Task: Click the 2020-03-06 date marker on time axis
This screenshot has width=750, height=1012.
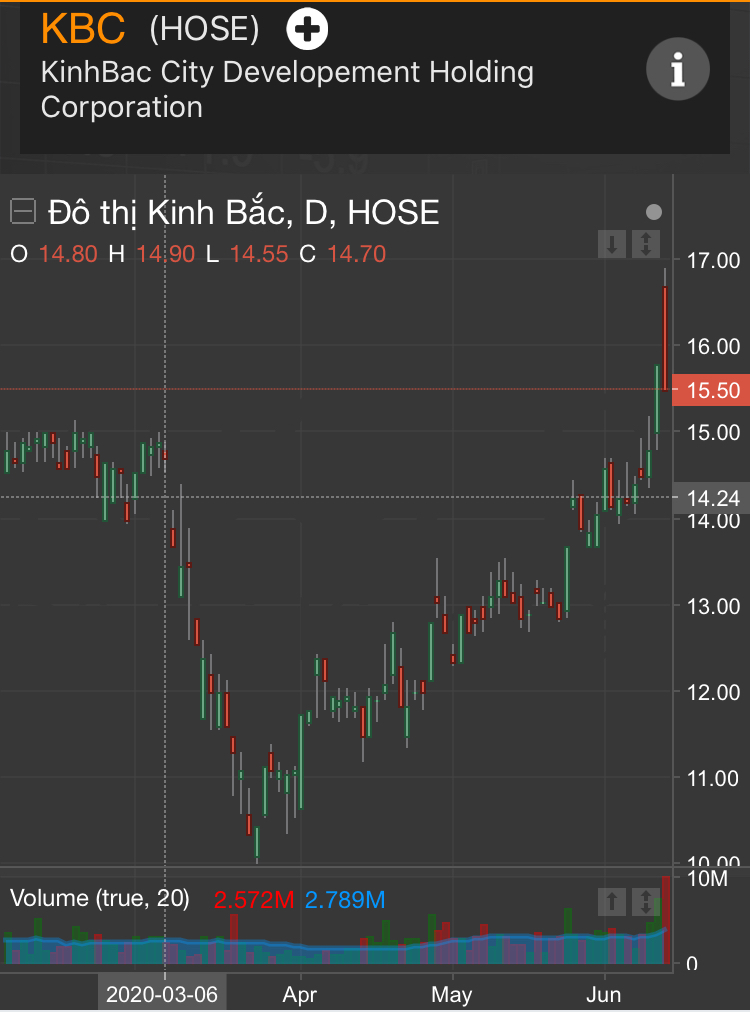Action: [x=162, y=995]
